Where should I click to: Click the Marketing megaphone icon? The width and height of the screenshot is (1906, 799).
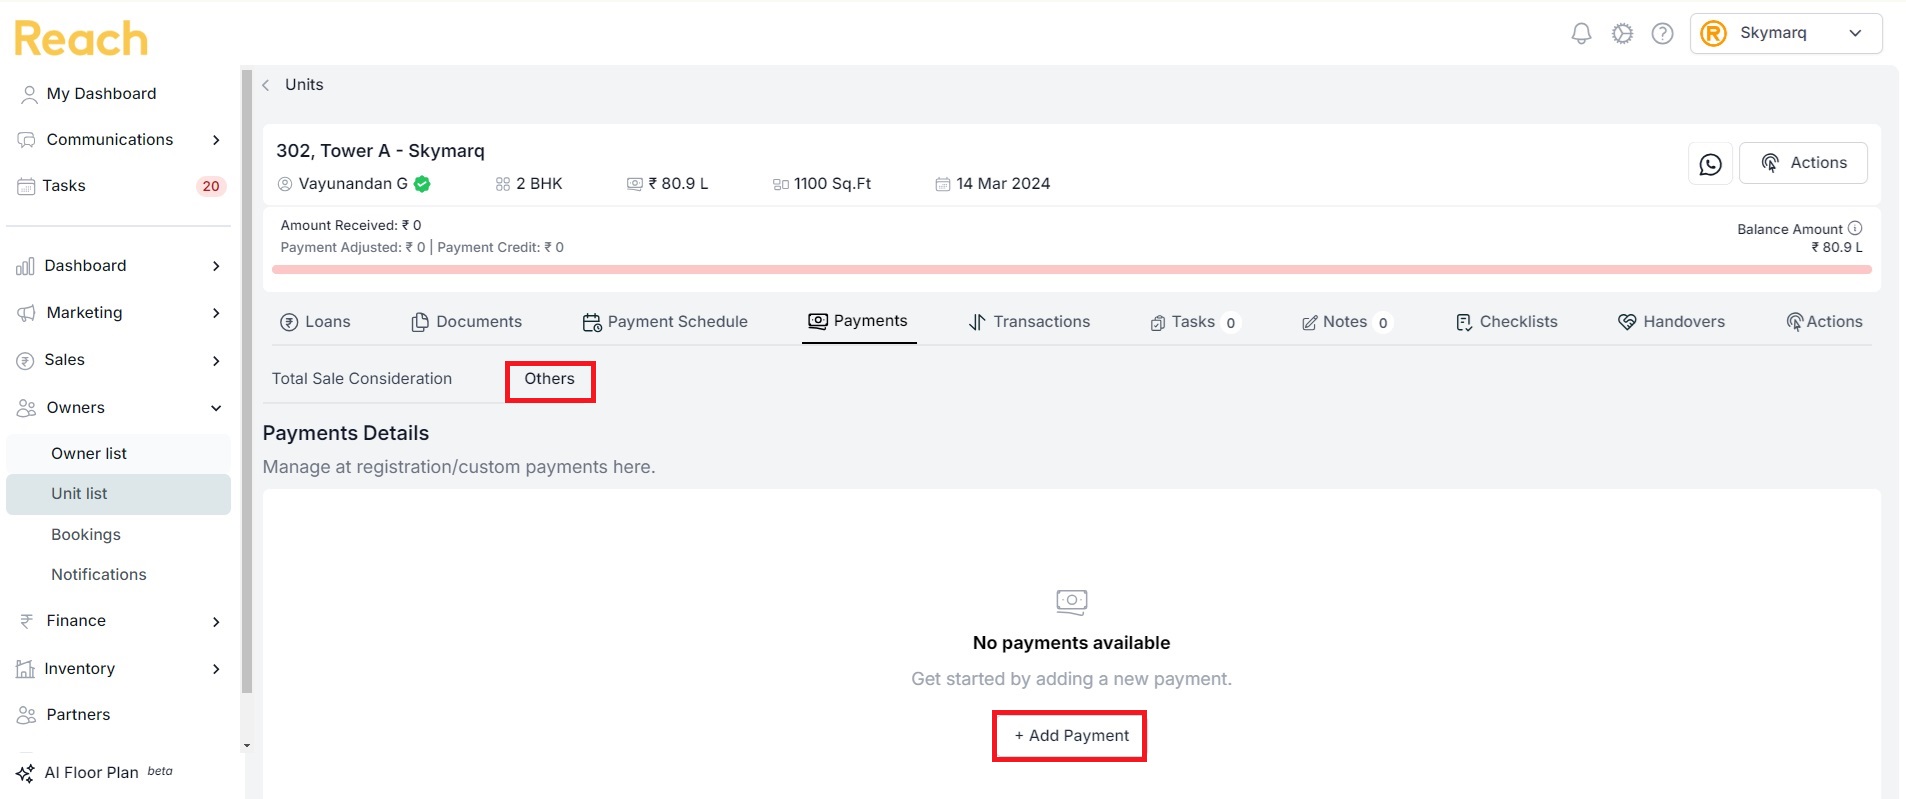(26, 313)
